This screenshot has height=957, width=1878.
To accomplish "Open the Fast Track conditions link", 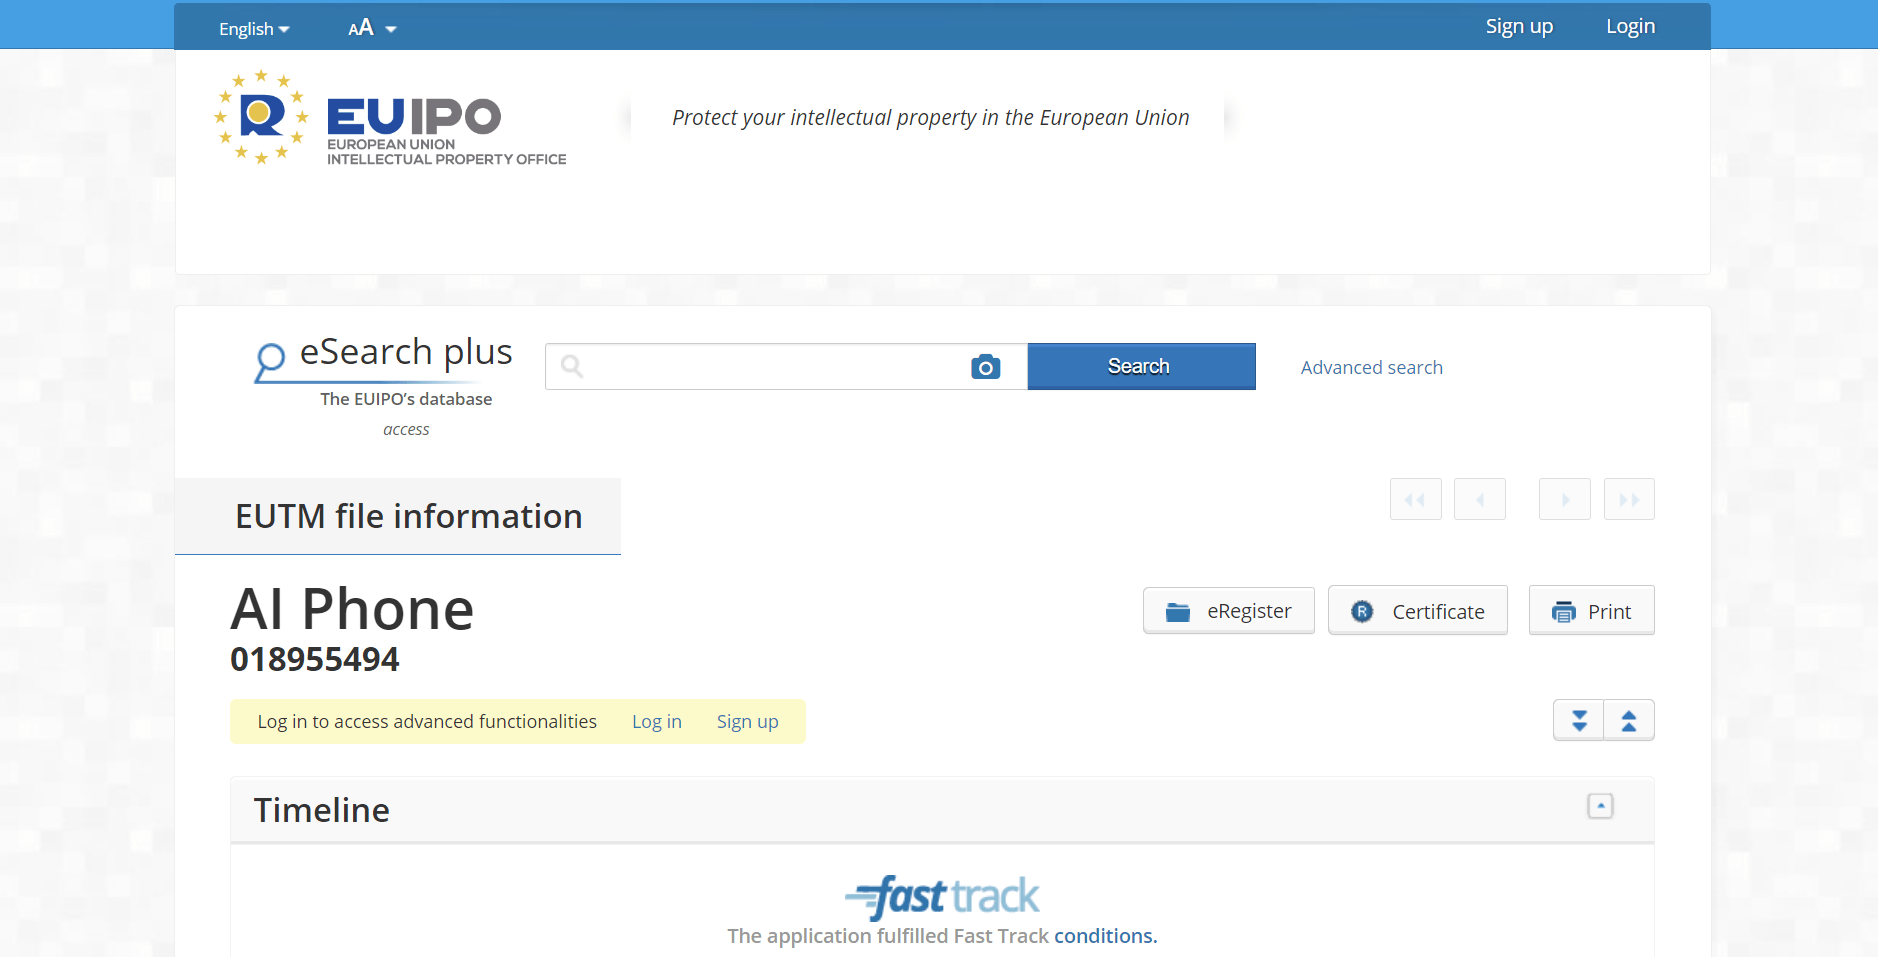I will point(1105,936).
